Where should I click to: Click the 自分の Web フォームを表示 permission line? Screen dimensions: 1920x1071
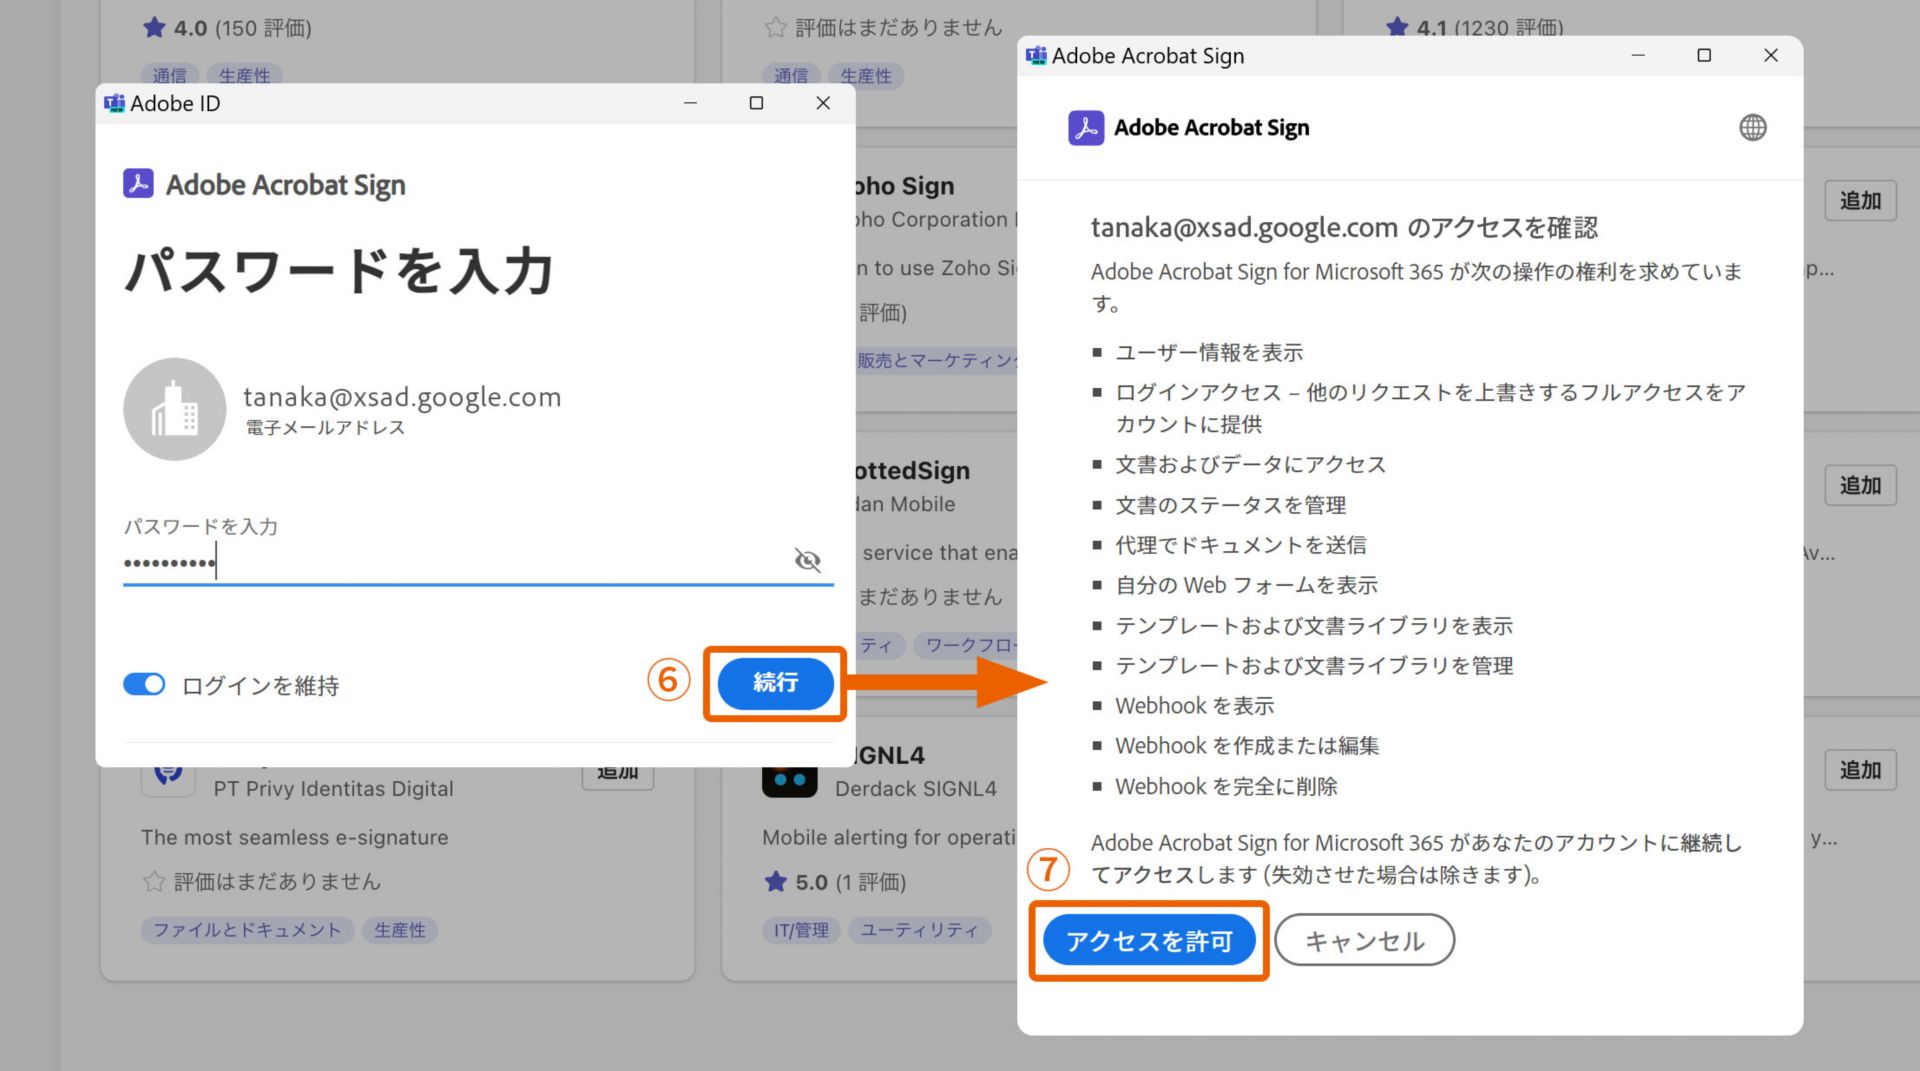(1247, 585)
